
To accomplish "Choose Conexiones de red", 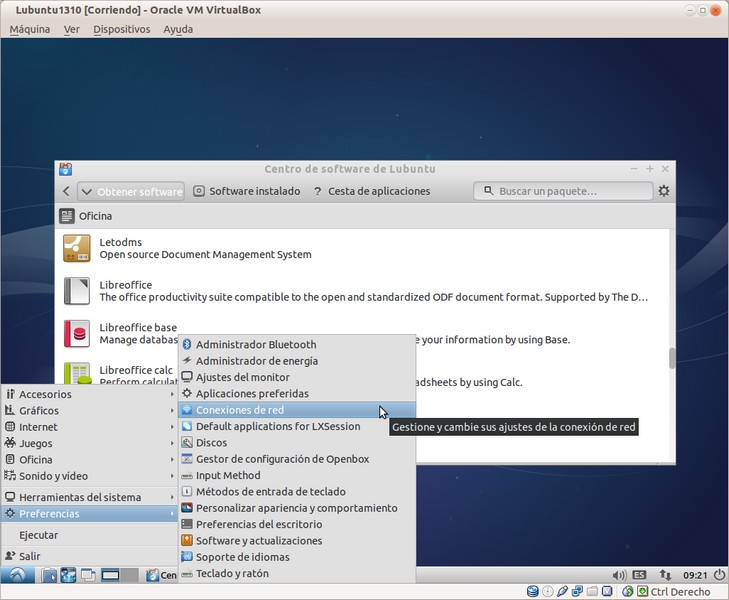I will click(x=297, y=410).
